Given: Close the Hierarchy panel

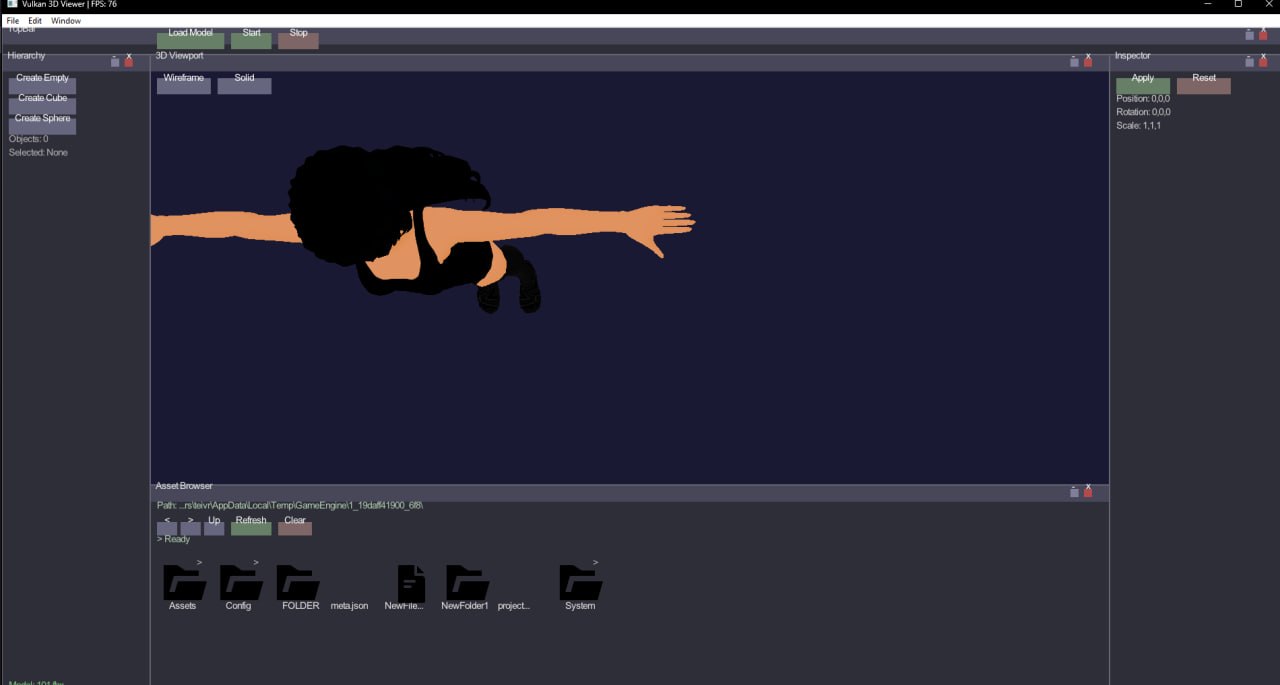Looking at the screenshot, I should click(129, 62).
